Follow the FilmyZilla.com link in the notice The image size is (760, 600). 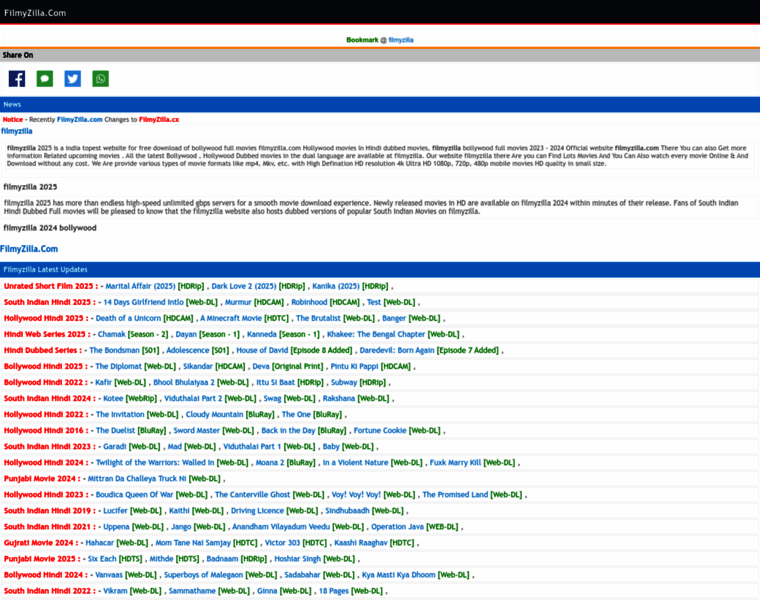79,120
